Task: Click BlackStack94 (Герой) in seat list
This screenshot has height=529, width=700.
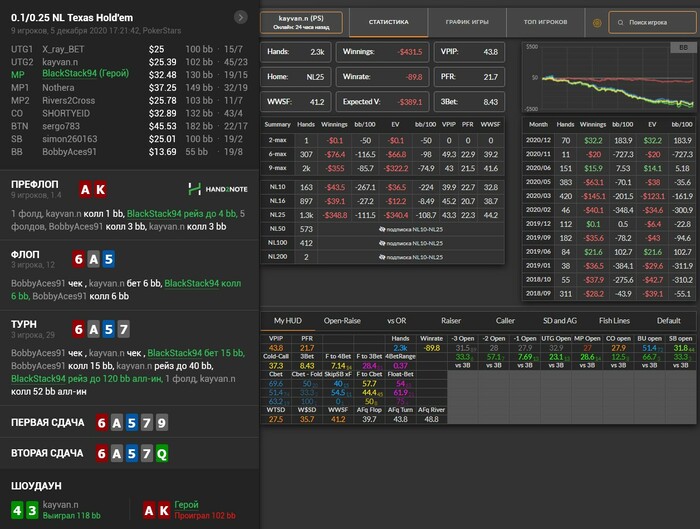Action: (x=86, y=74)
